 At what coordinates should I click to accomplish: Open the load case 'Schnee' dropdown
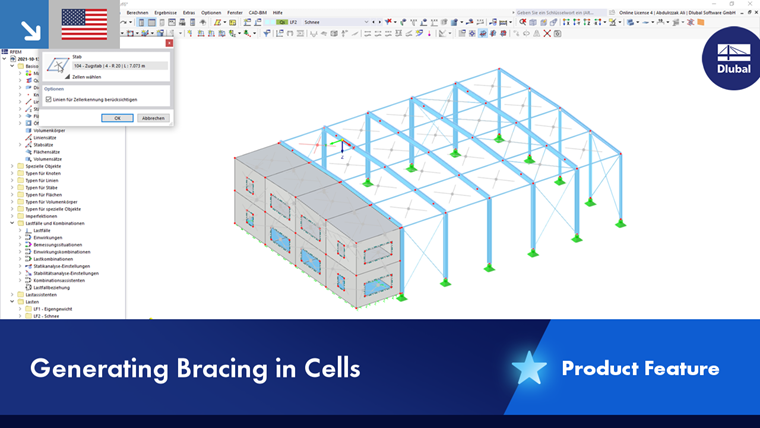pos(366,22)
